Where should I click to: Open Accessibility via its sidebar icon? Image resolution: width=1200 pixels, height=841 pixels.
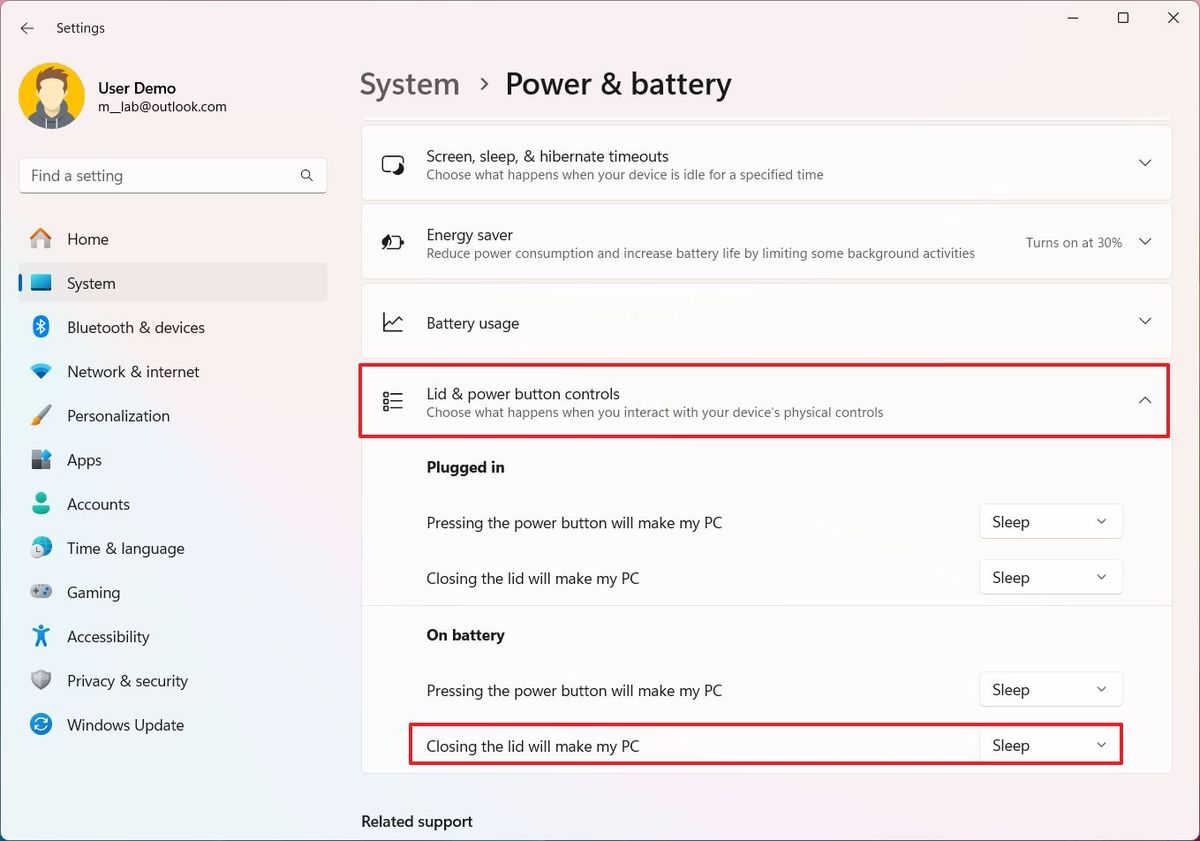point(41,636)
